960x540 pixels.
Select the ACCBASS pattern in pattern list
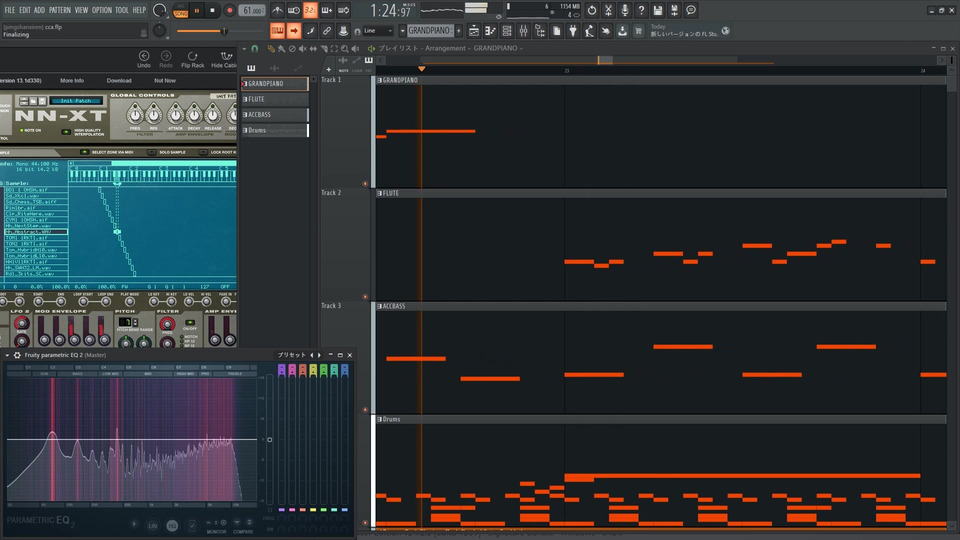coord(275,114)
